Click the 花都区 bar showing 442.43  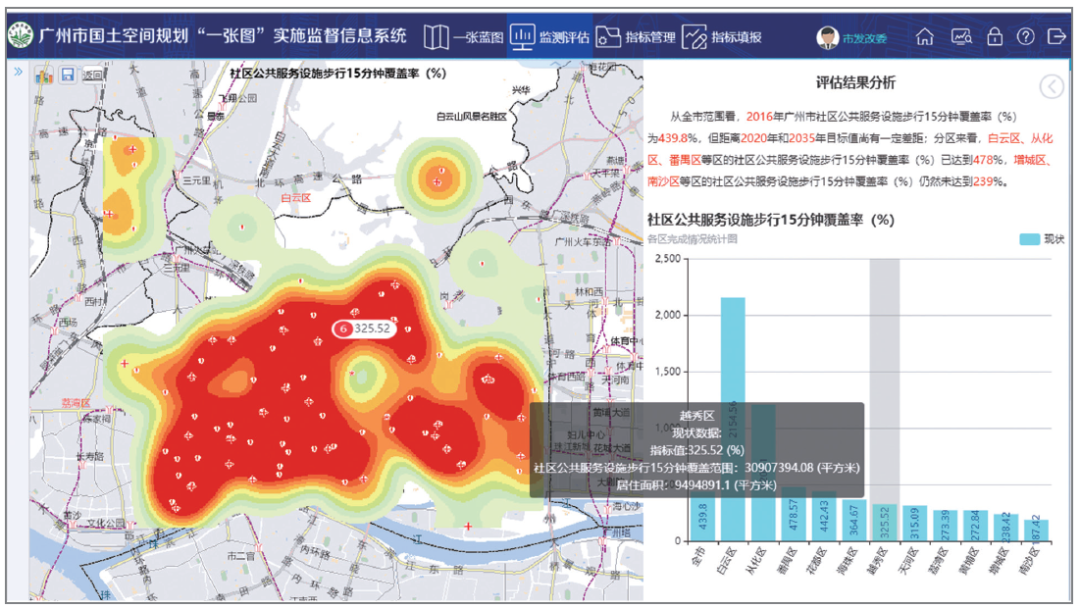pyautogui.click(x=824, y=516)
